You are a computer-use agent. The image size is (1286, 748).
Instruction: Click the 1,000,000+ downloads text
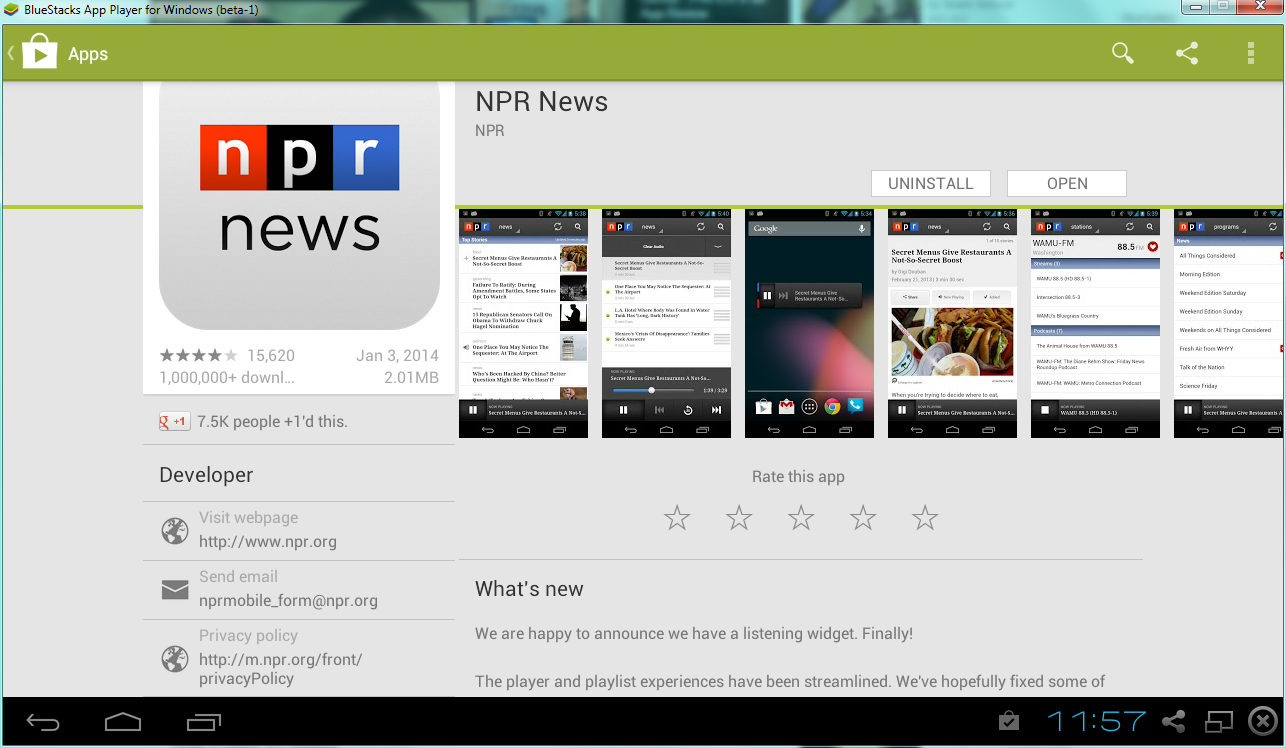point(227,378)
